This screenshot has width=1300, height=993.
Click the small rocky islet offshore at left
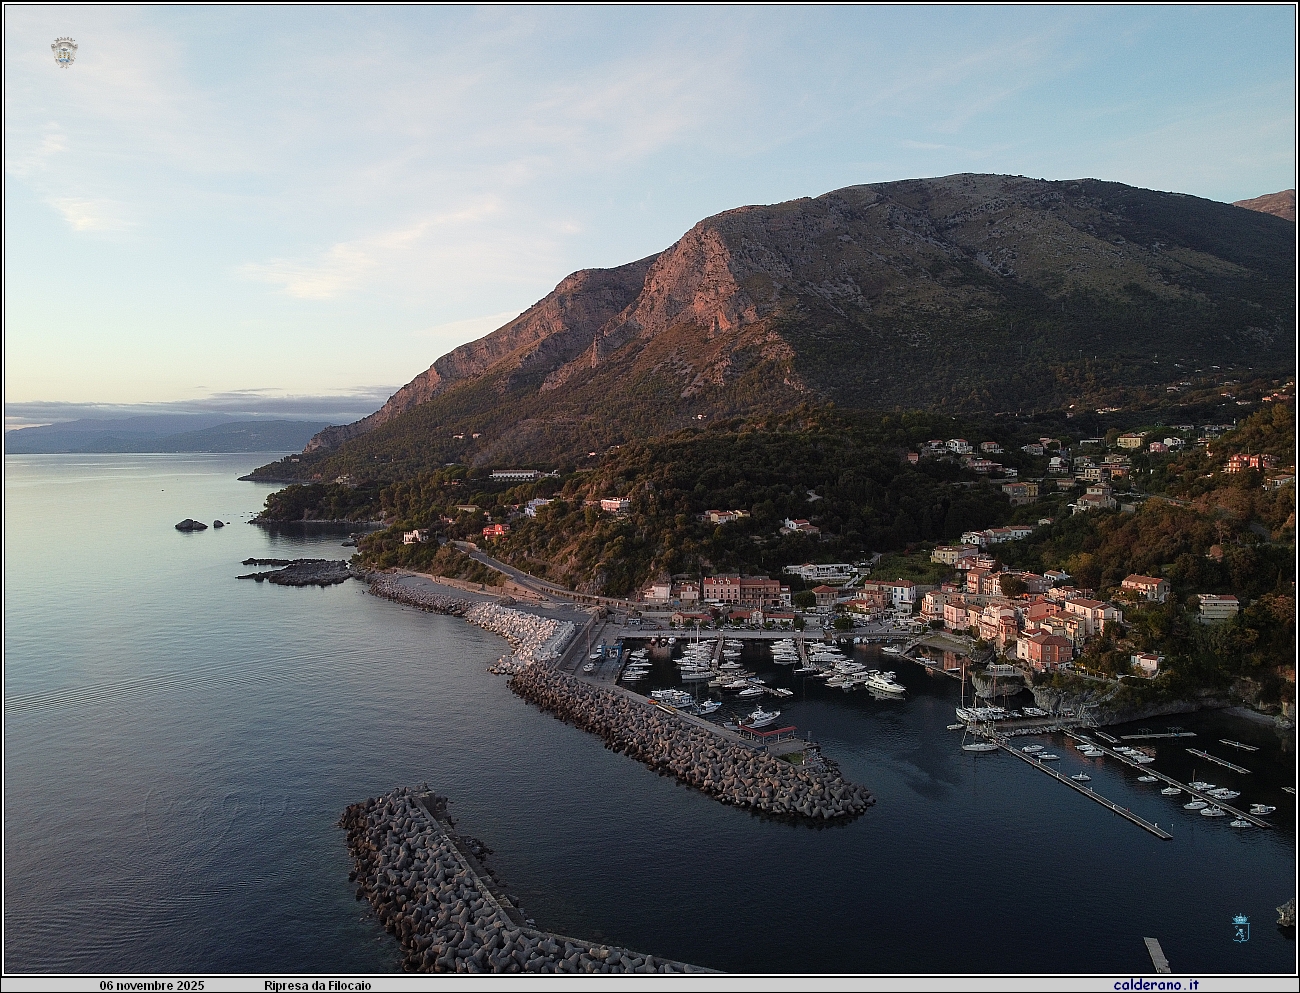point(190,524)
